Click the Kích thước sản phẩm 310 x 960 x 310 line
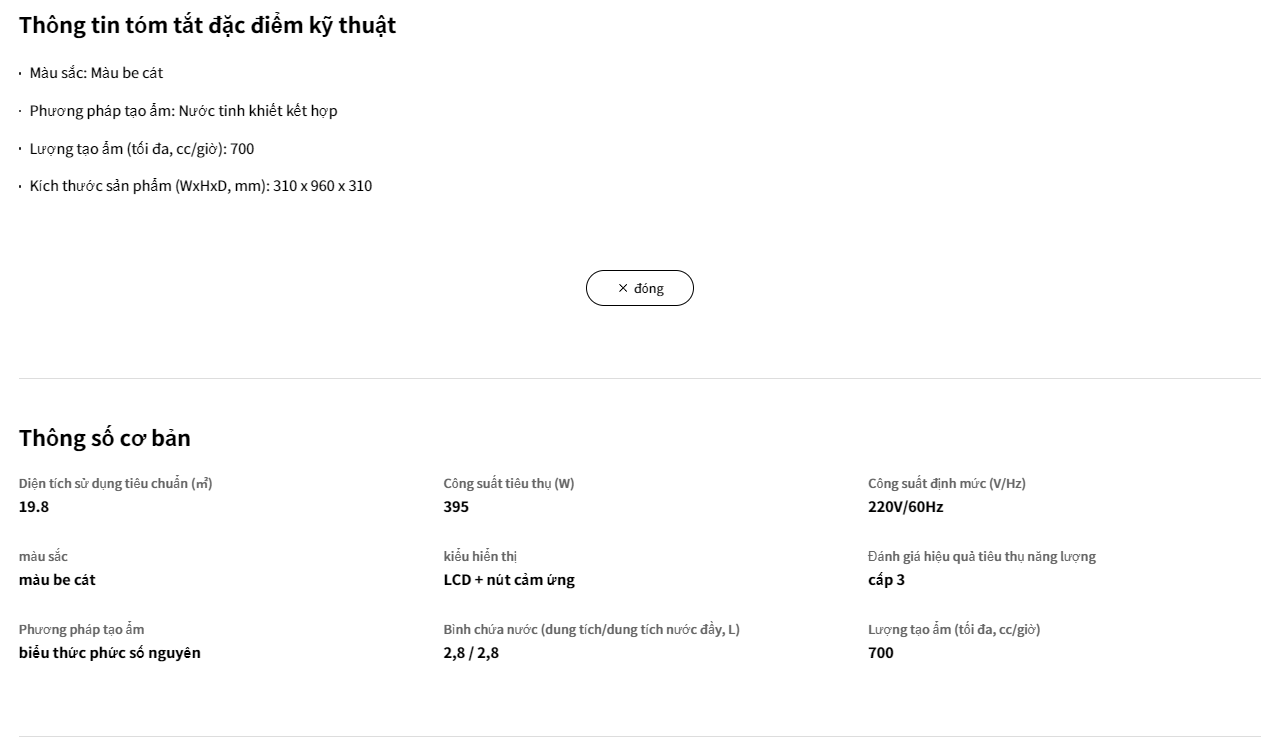This screenshot has width=1274, height=747. point(200,186)
